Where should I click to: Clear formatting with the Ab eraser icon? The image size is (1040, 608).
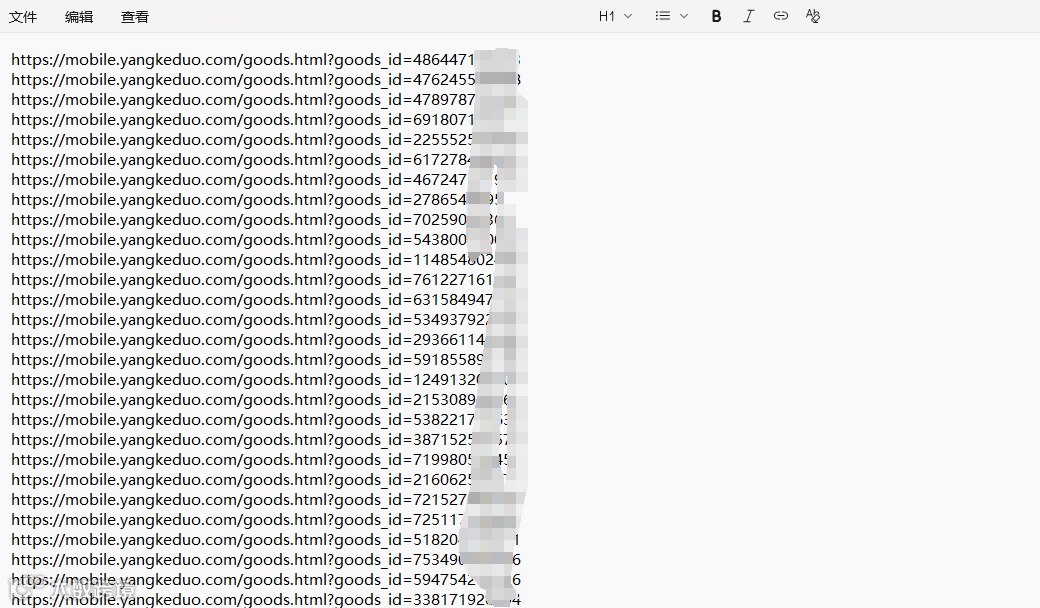[x=812, y=16]
